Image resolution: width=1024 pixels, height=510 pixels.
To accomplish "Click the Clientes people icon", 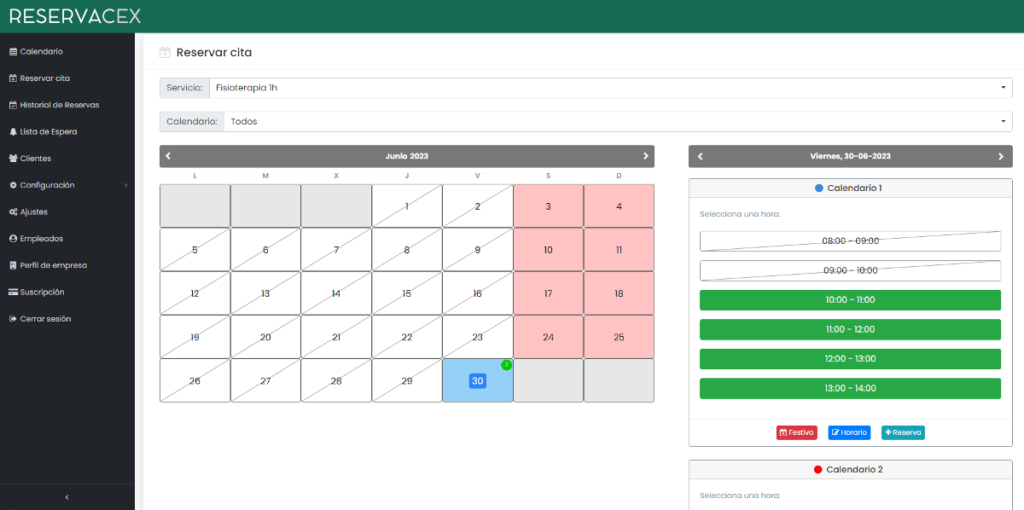I will pyautogui.click(x=12, y=159).
